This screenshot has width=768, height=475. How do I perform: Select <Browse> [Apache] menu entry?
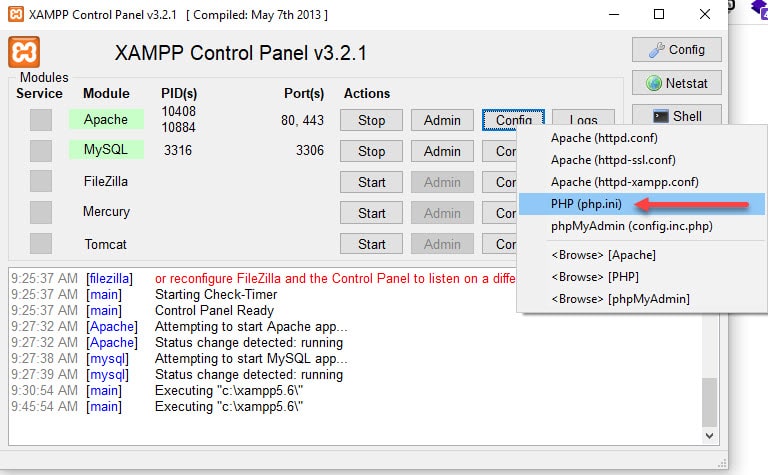coord(642,255)
